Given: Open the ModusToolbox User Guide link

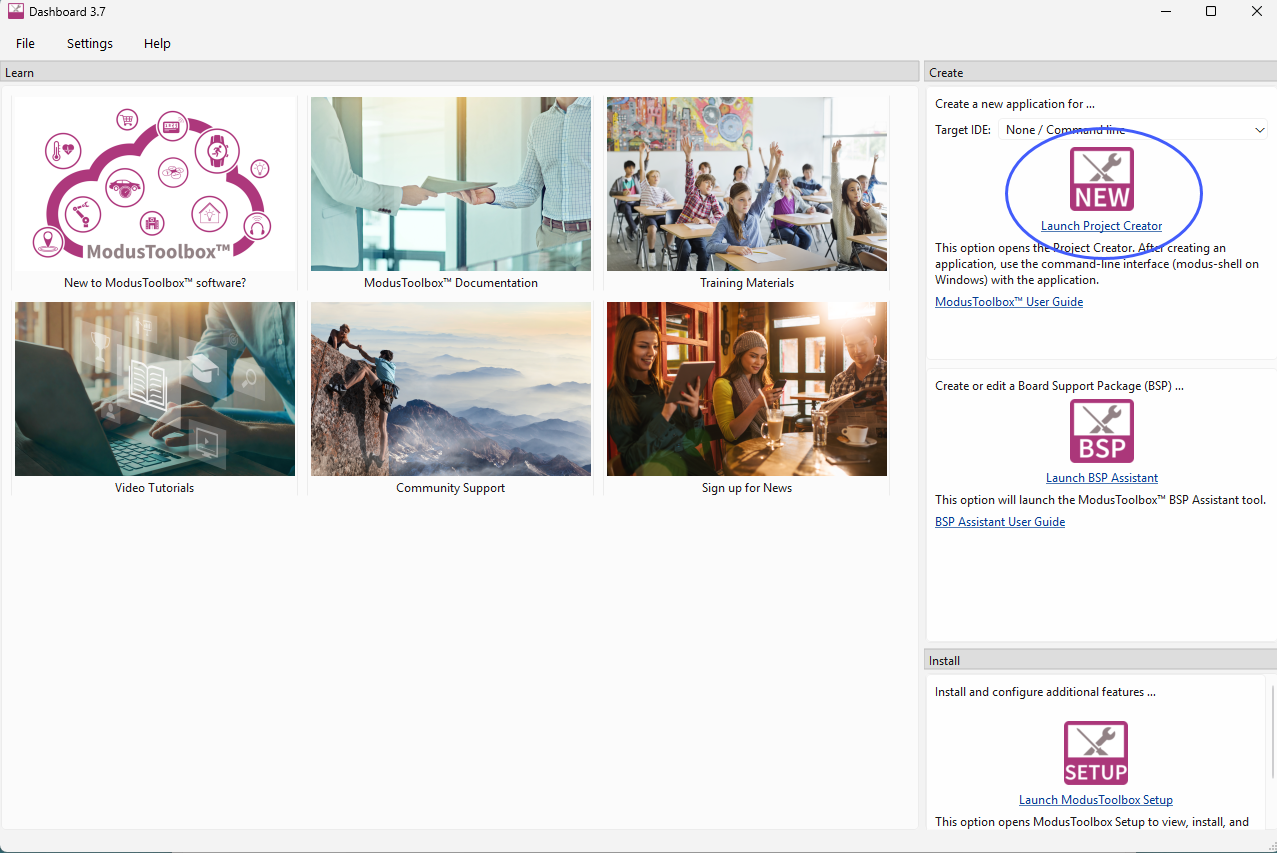Looking at the screenshot, I should click(1008, 302).
